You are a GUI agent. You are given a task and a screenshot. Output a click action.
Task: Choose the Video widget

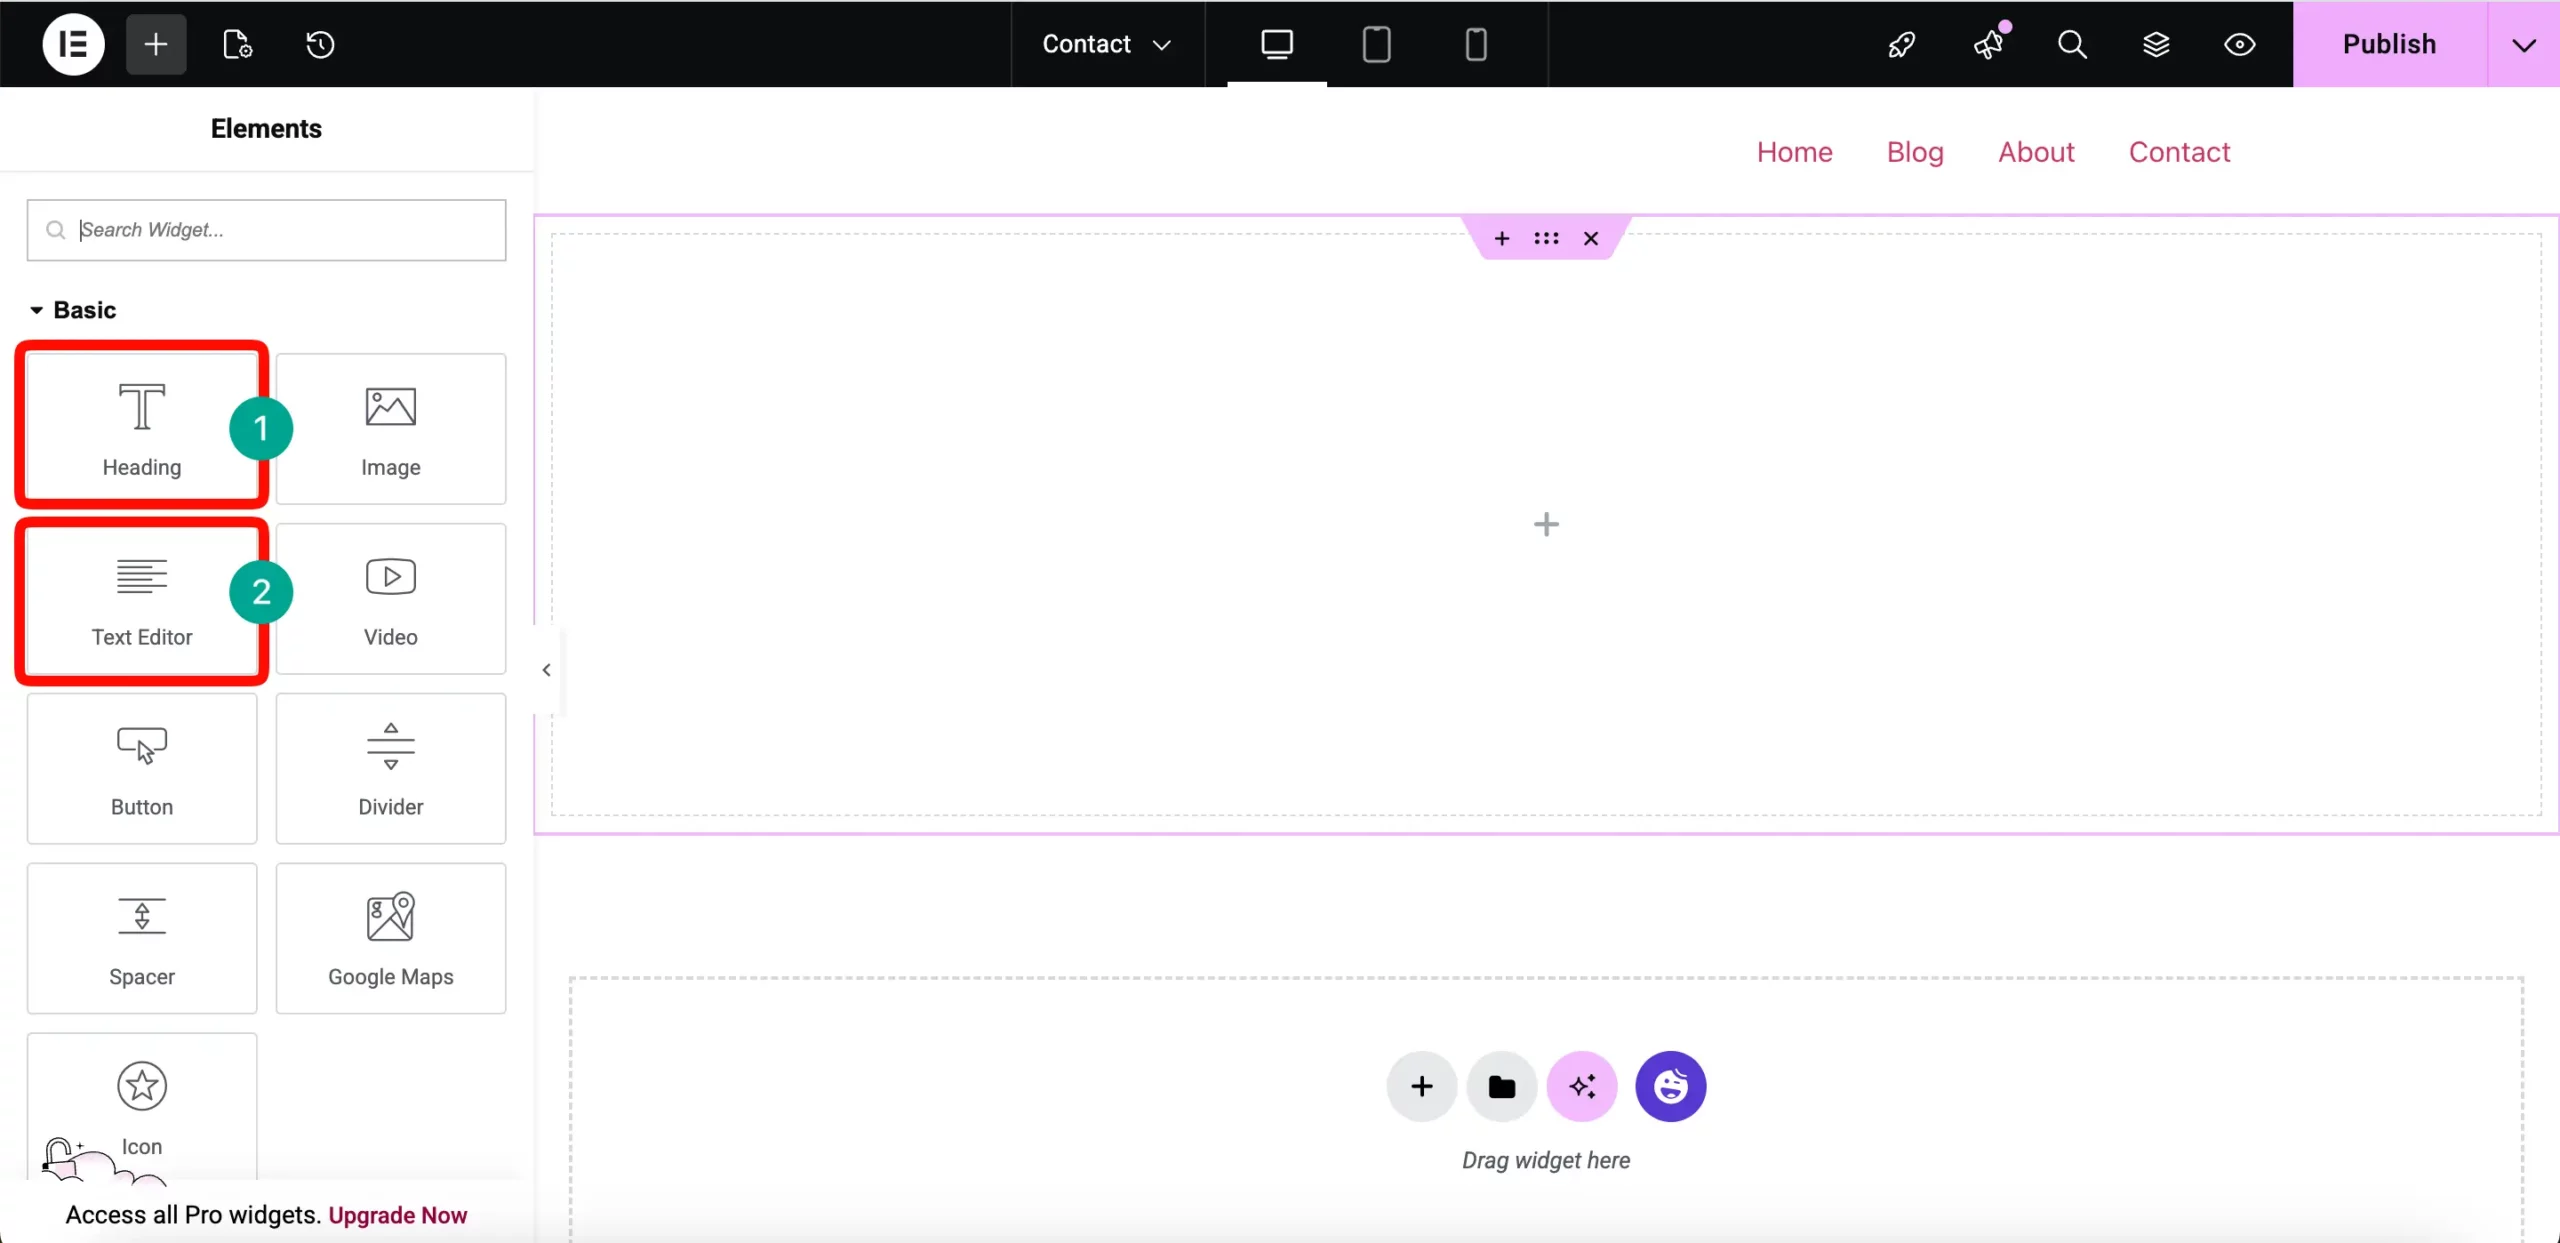tap(390, 598)
